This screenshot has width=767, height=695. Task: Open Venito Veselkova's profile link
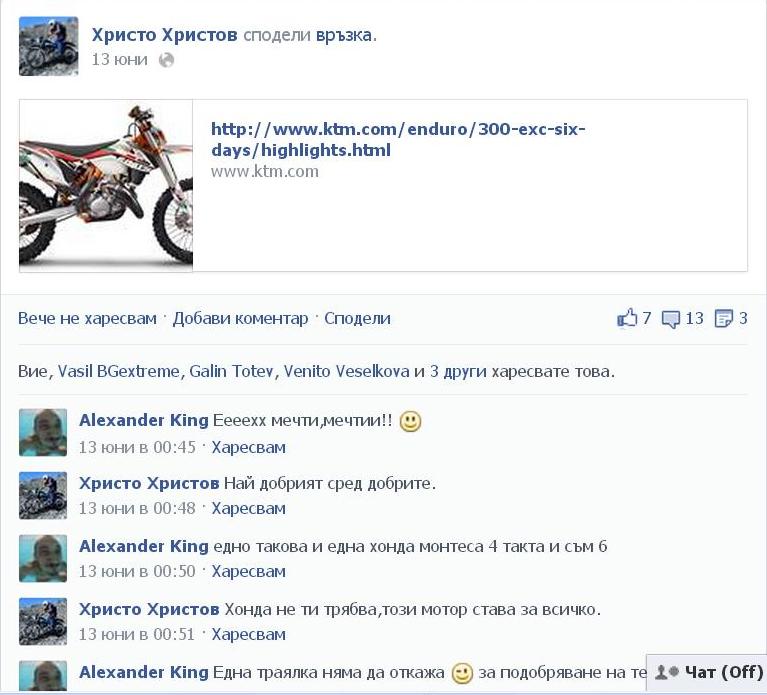346,371
